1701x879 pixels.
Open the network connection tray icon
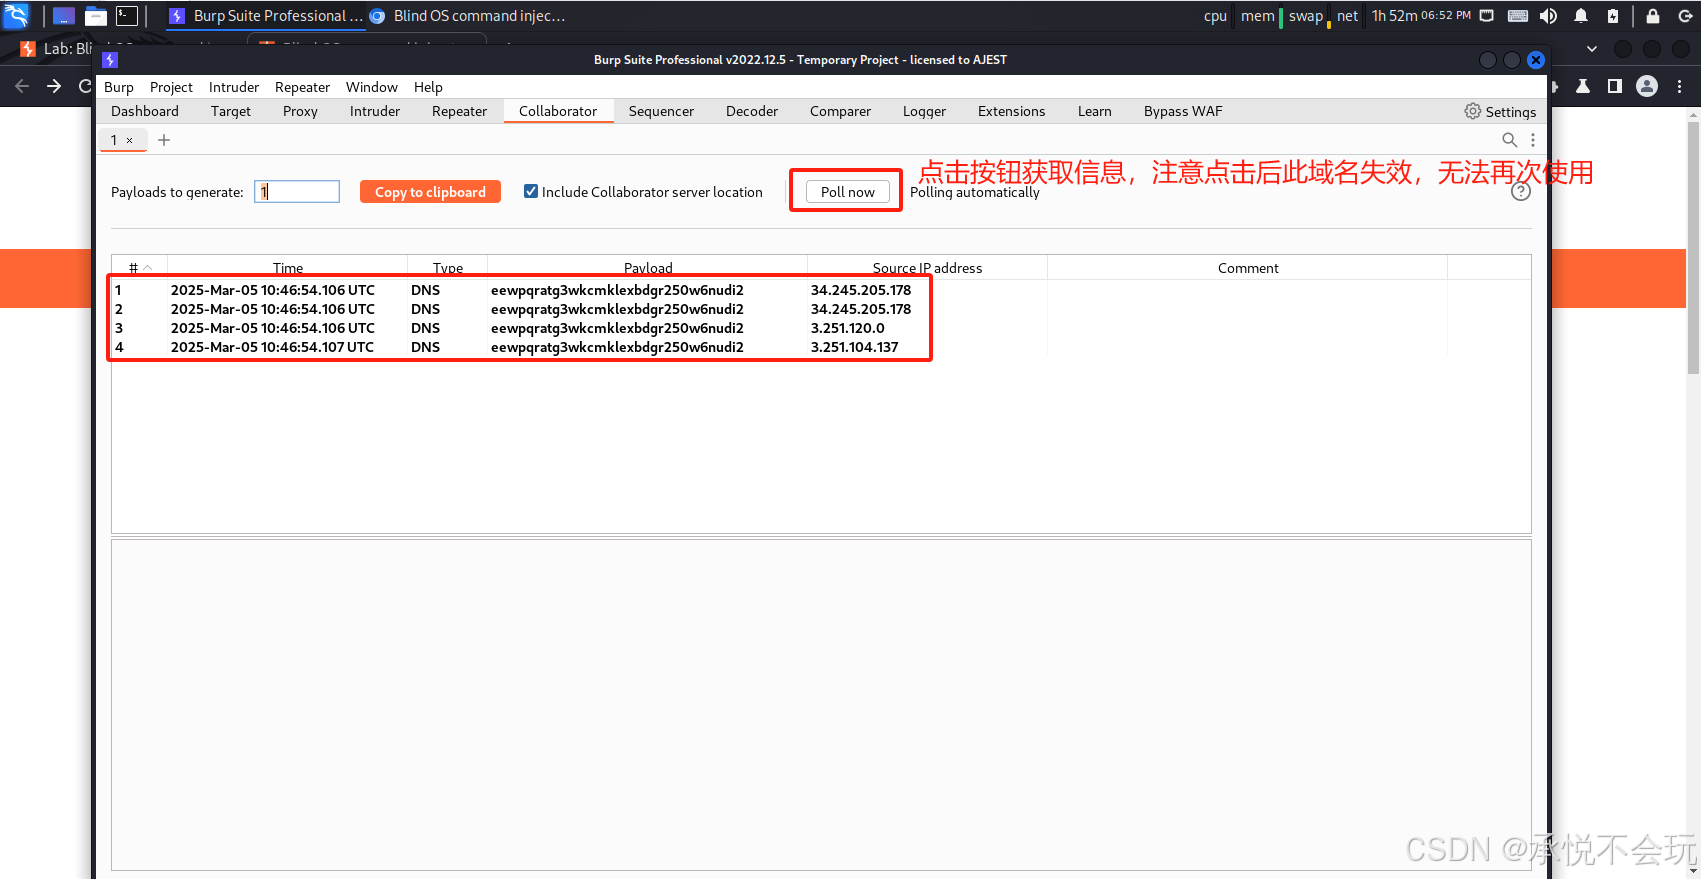coord(1487,16)
